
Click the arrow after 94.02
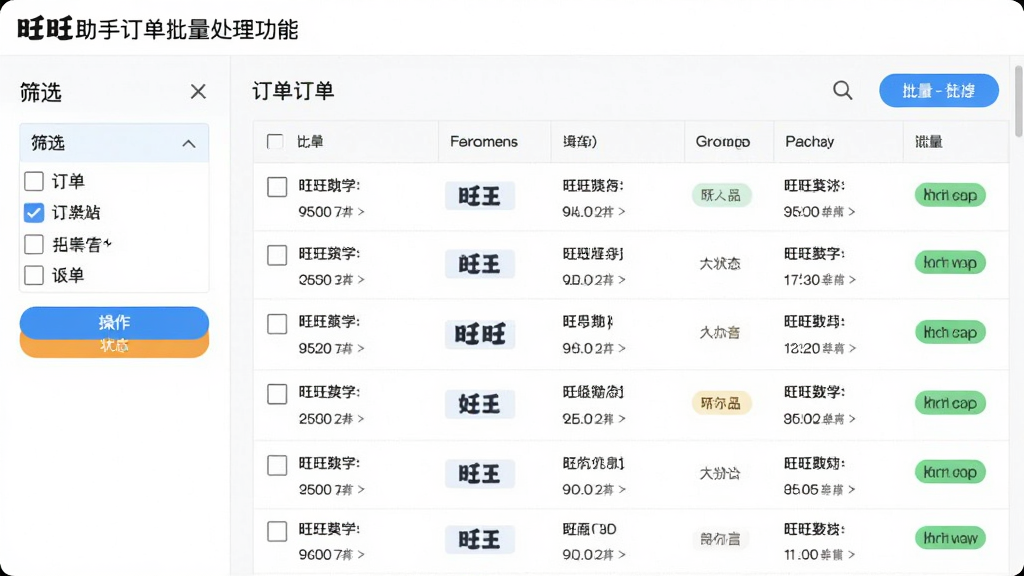pyautogui.click(x=622, y=212)
